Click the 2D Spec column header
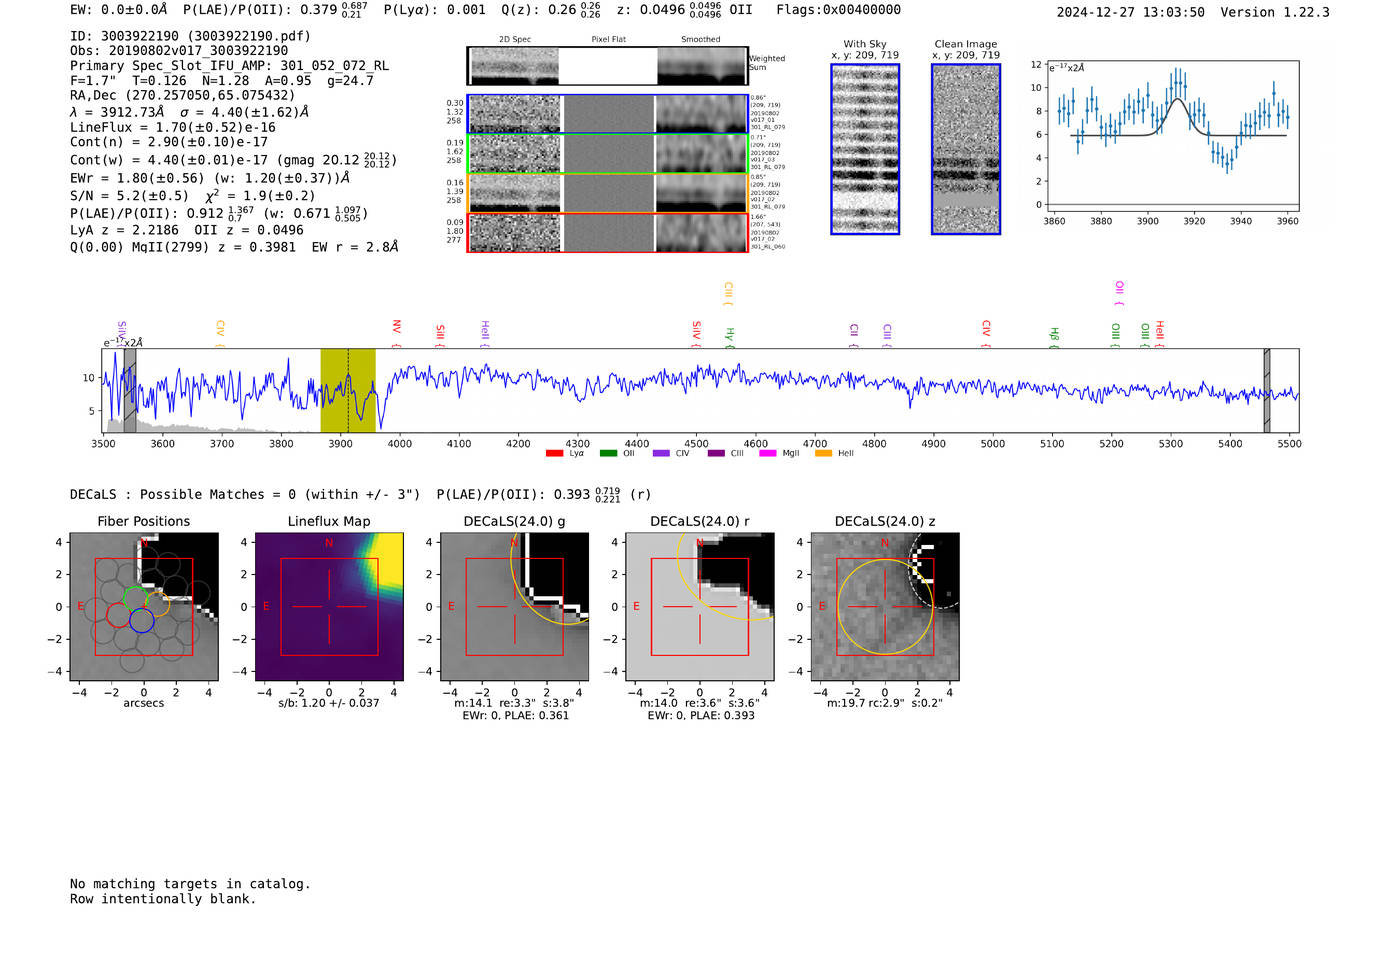1400x953 pixels. [514, 40]
